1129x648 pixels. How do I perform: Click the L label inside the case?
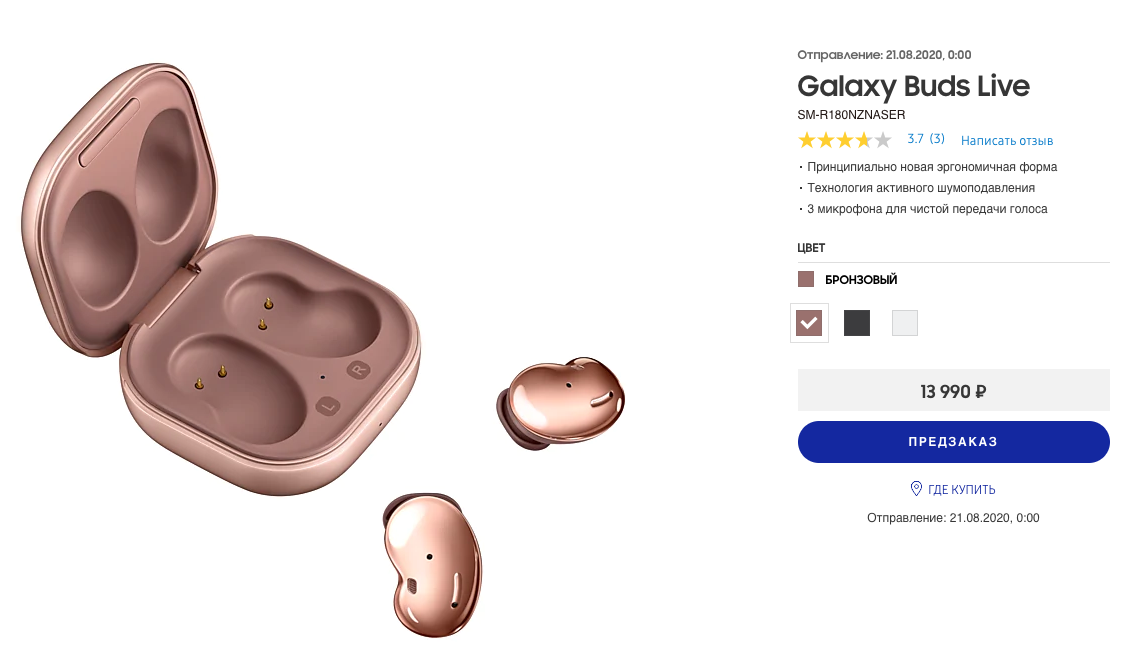point(328,406)
